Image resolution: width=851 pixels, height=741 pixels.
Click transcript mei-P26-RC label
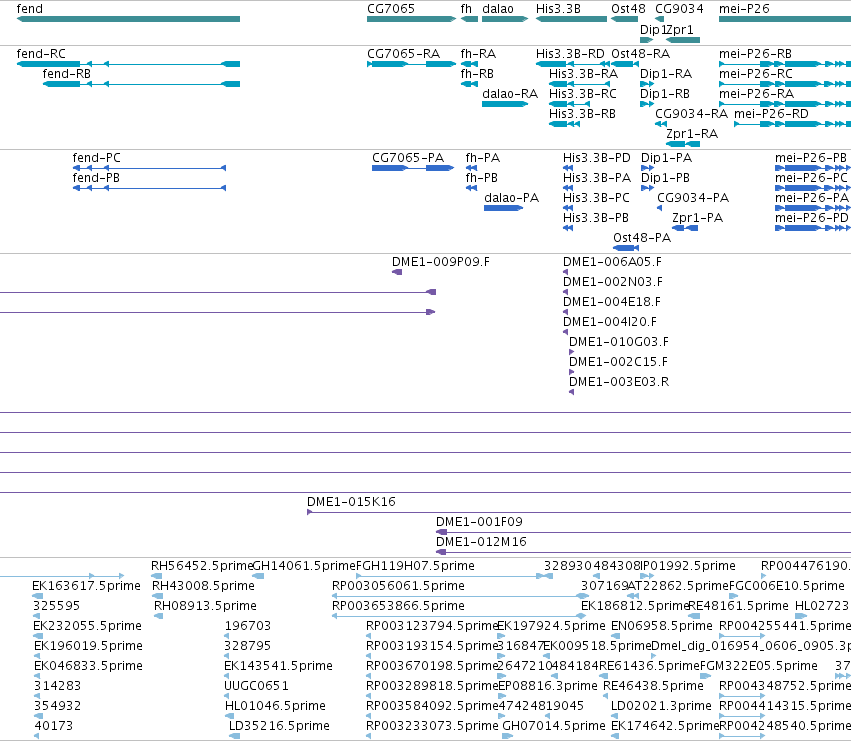(x=755, y=74)
